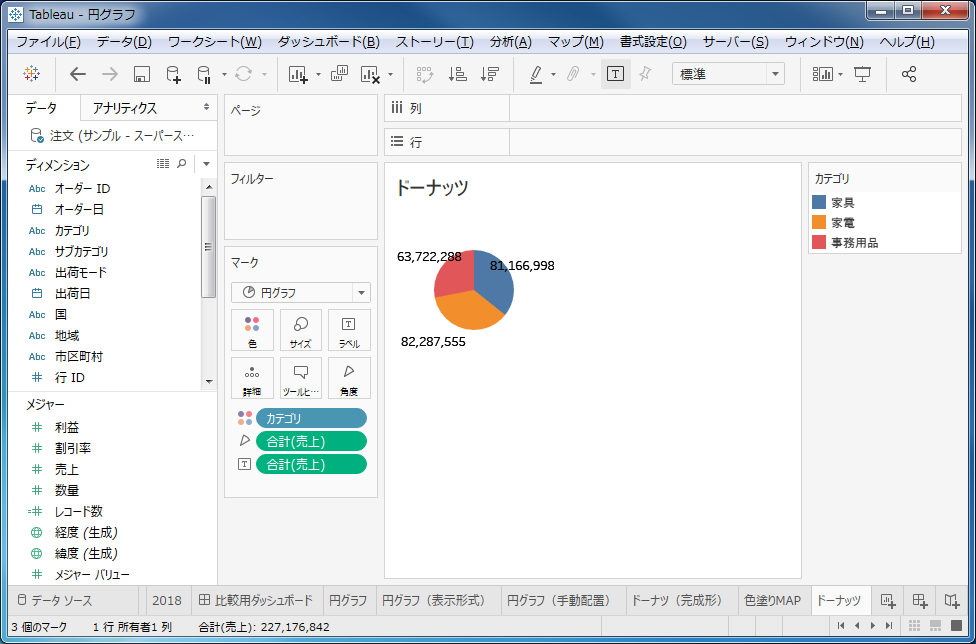Open the 標準 fit dropdown
The width and height of the screenshot is (976, 644).
(727, 74)
